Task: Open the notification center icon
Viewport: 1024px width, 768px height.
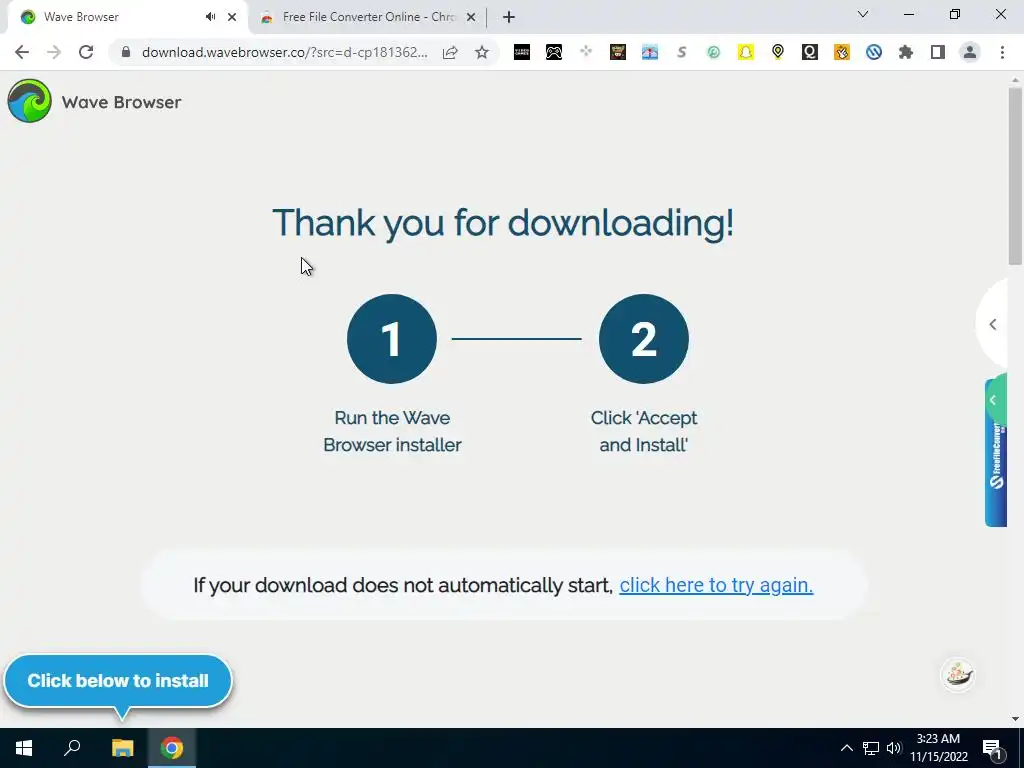Action: pos(993,748)
